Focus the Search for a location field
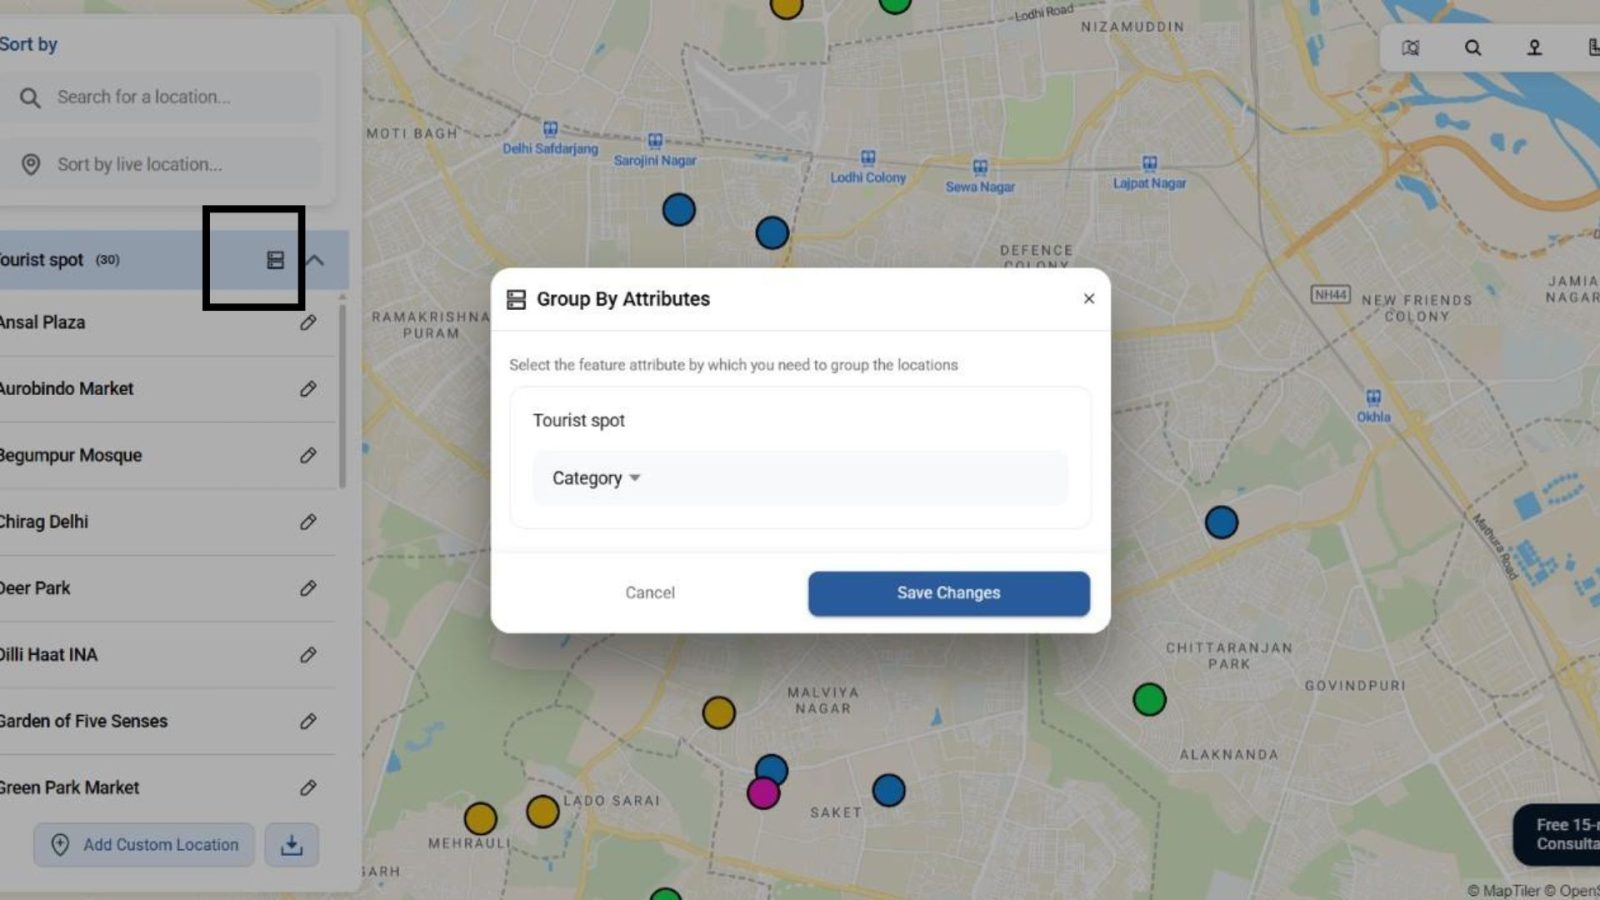The image size is (1600, 900). tap(170, 97)
